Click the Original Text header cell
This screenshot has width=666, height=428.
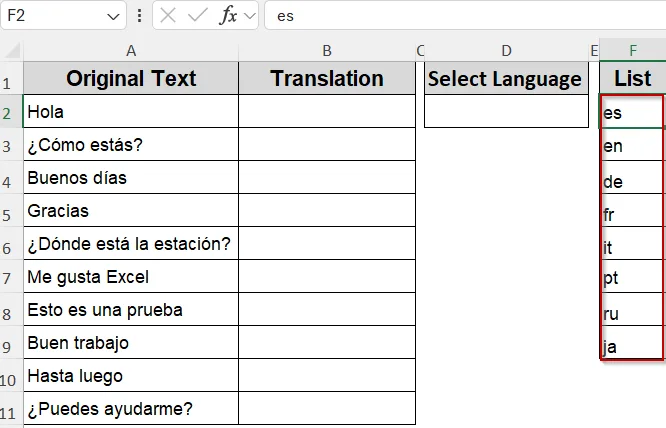pos(131,78)
